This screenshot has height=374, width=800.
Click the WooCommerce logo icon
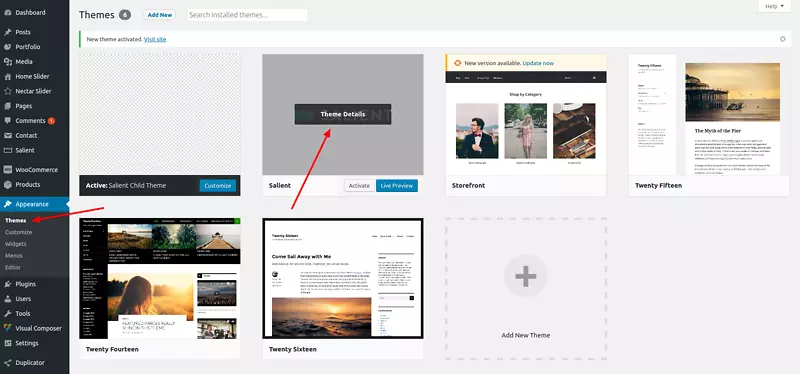[x=8, y=169]
